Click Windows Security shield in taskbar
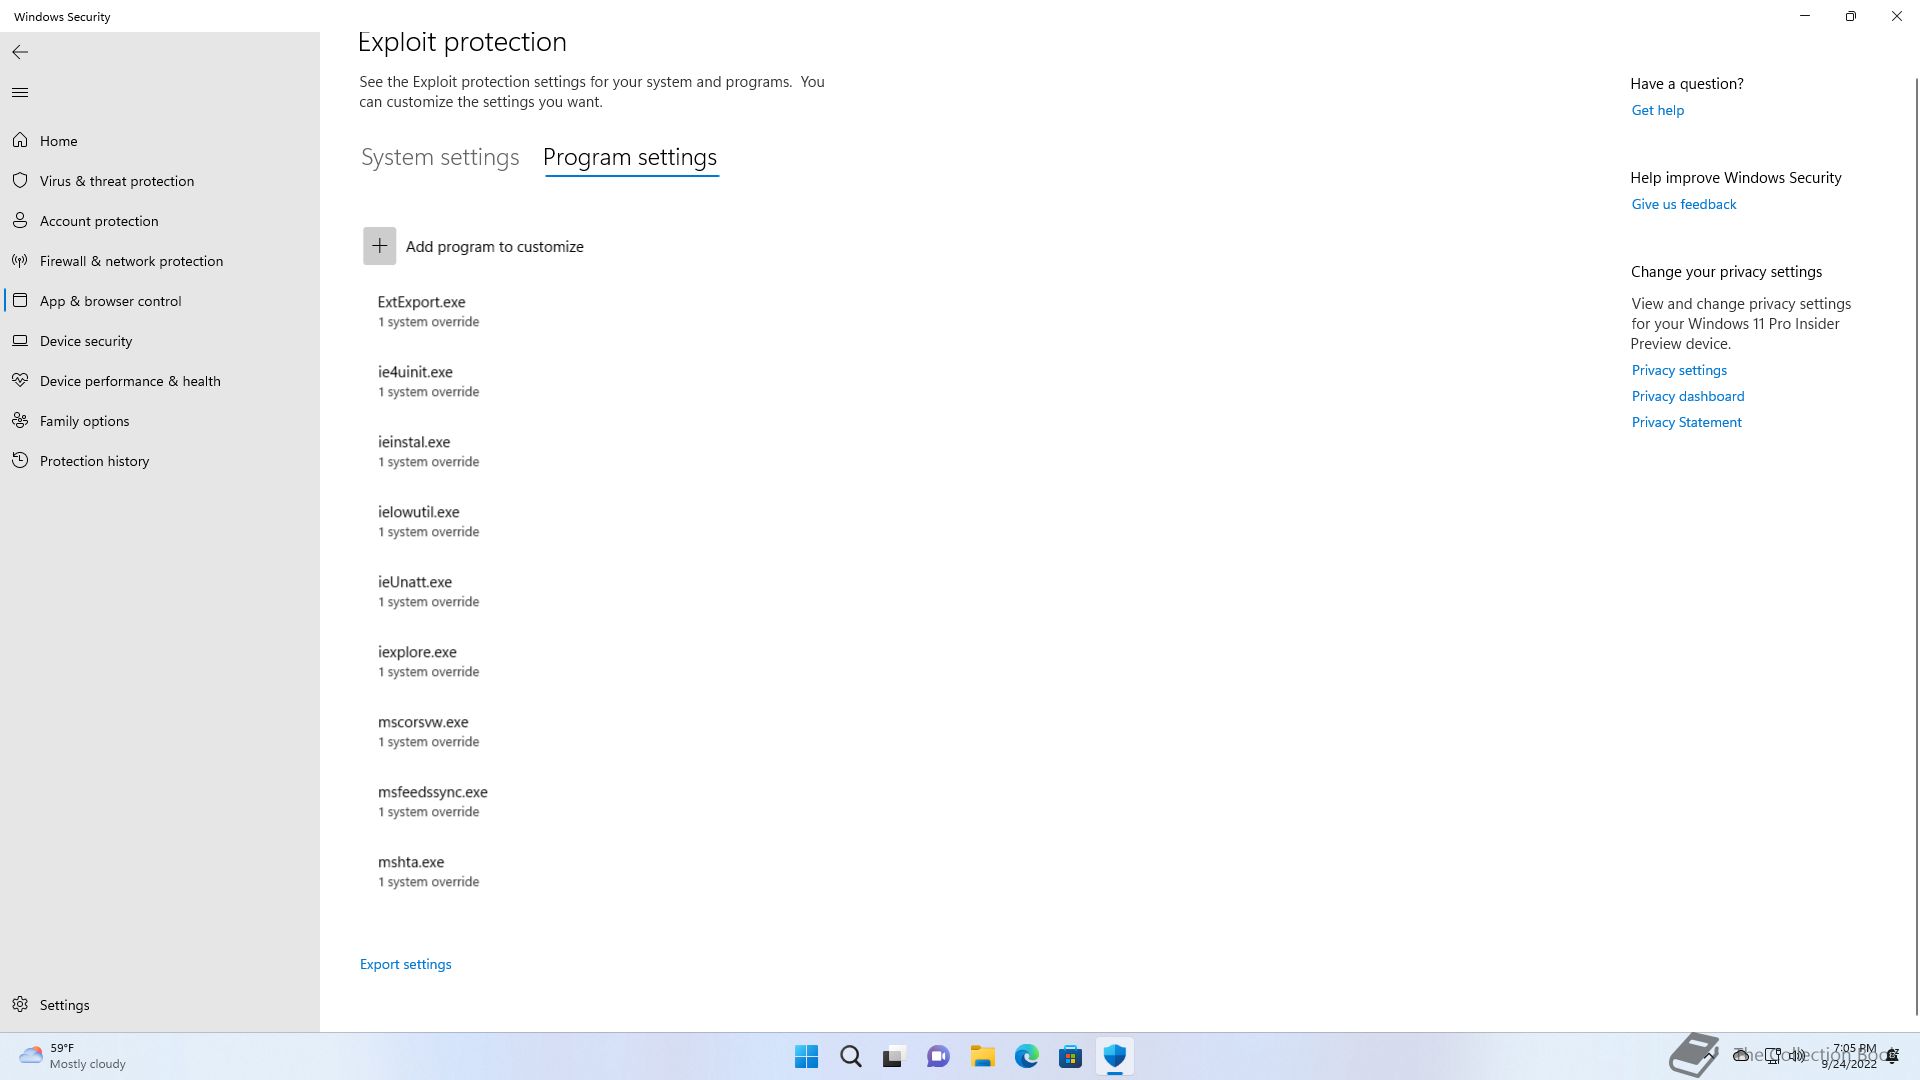 click(x=1114, y=1056)
